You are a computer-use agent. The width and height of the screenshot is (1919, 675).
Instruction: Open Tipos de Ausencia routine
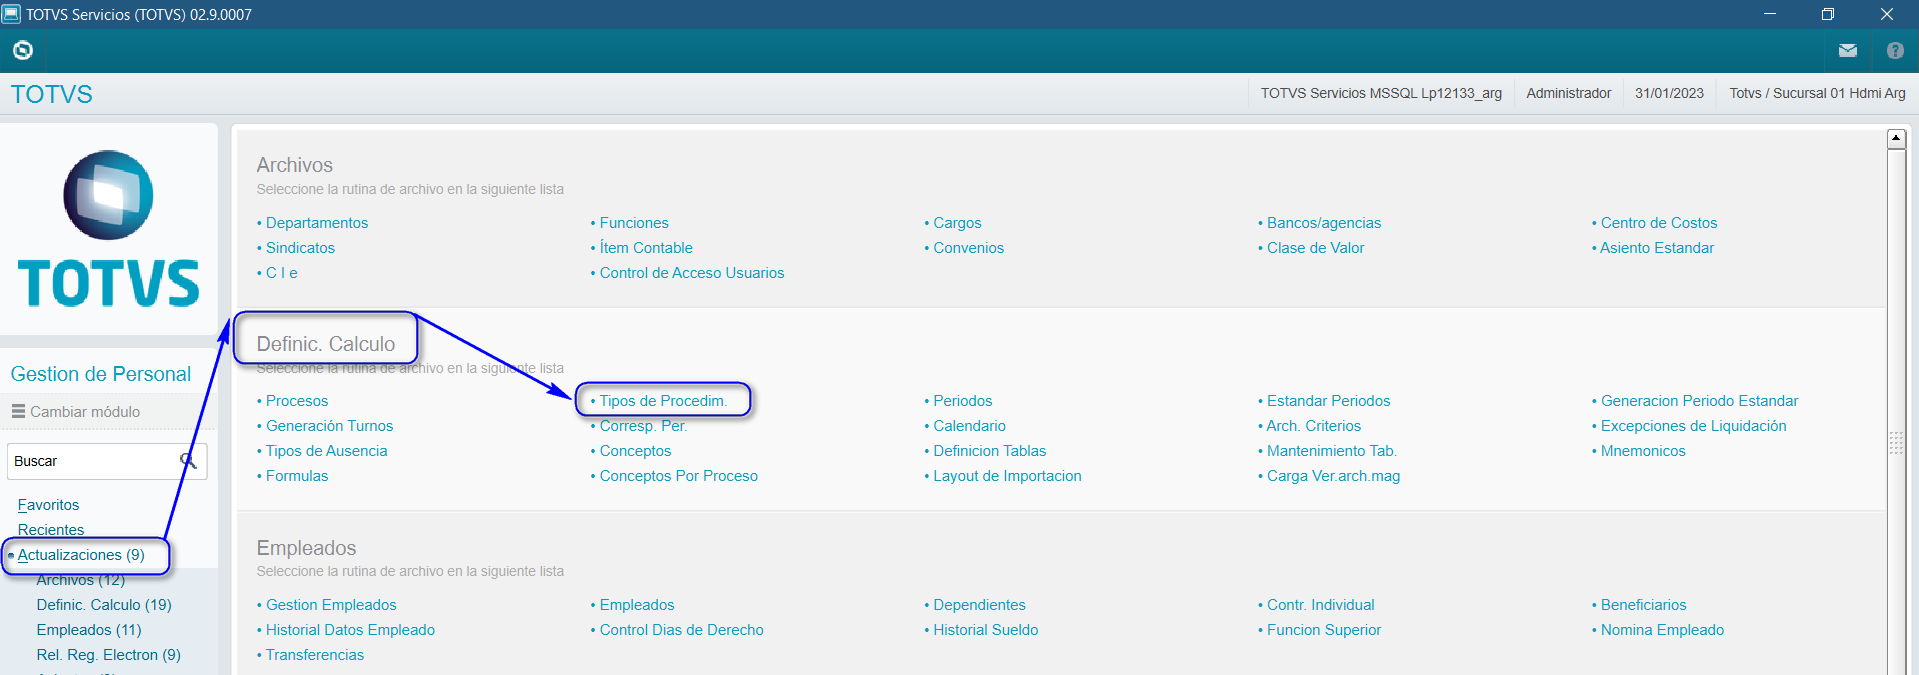[326, 451]
